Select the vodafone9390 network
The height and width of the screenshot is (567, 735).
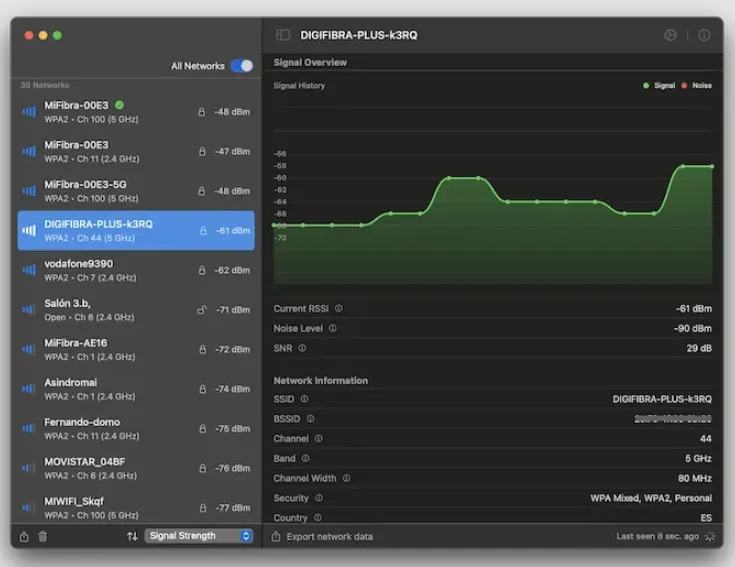136,270
